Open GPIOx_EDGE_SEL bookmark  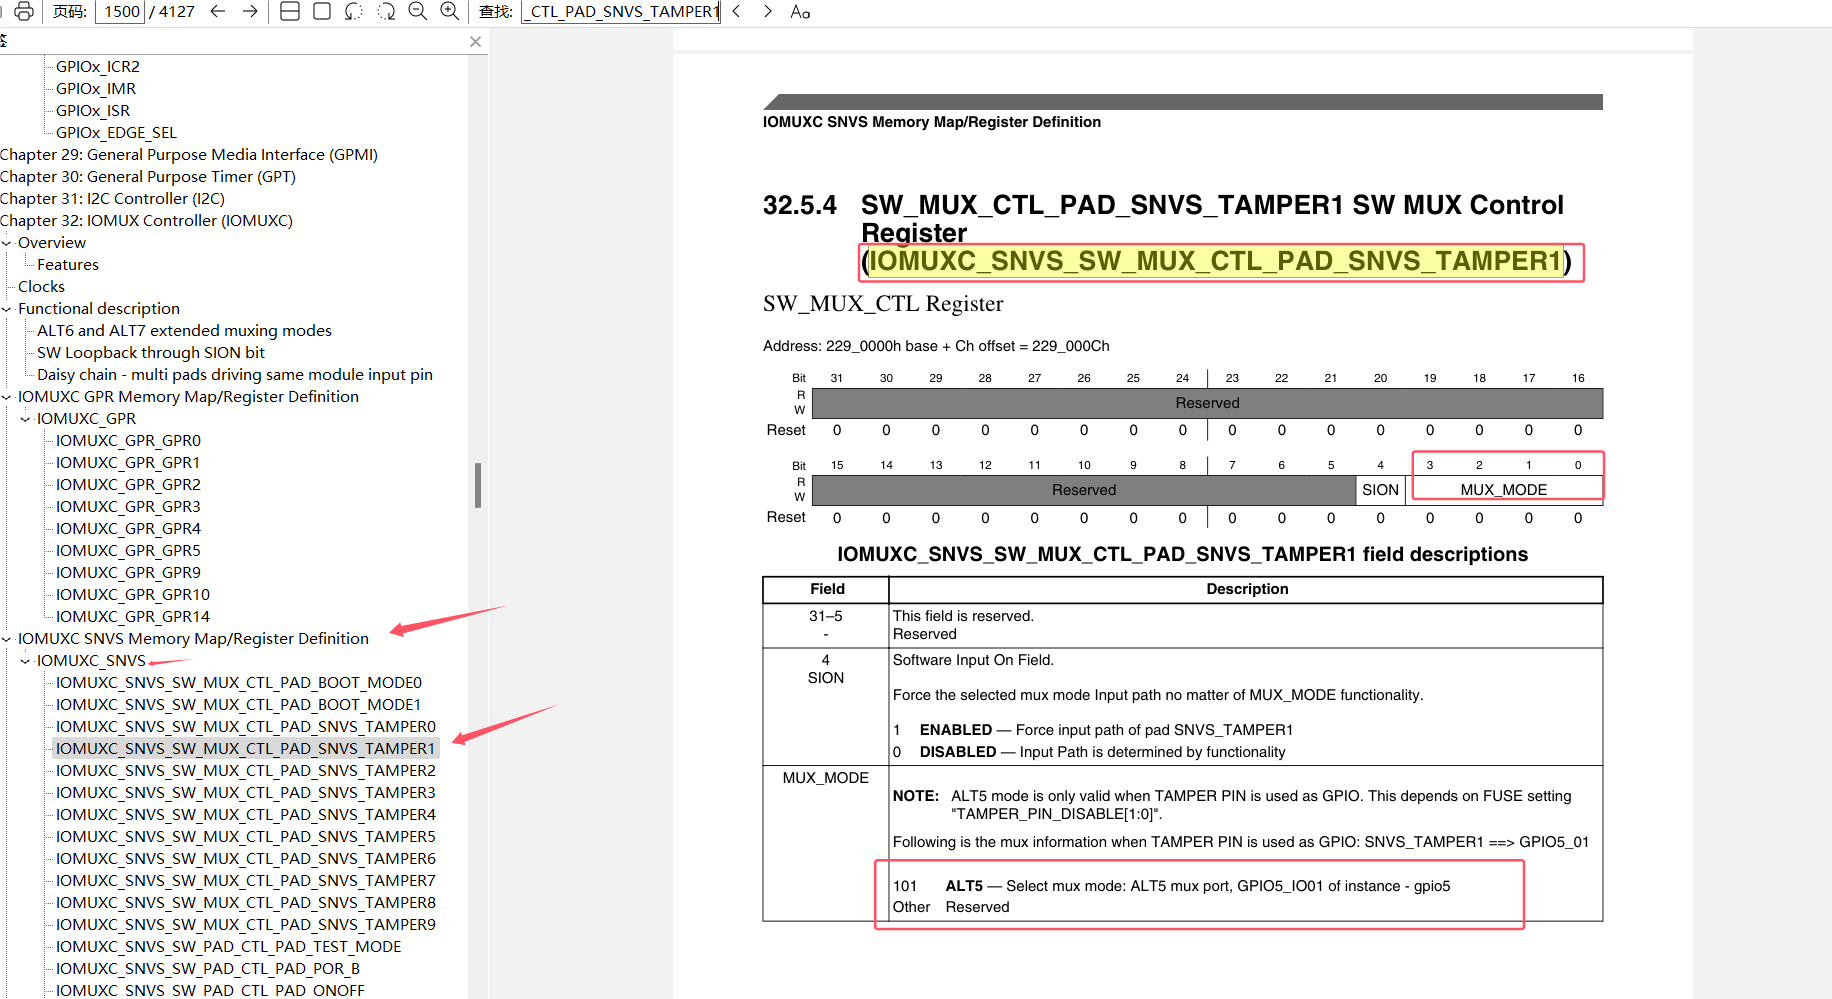pos(116,133)
